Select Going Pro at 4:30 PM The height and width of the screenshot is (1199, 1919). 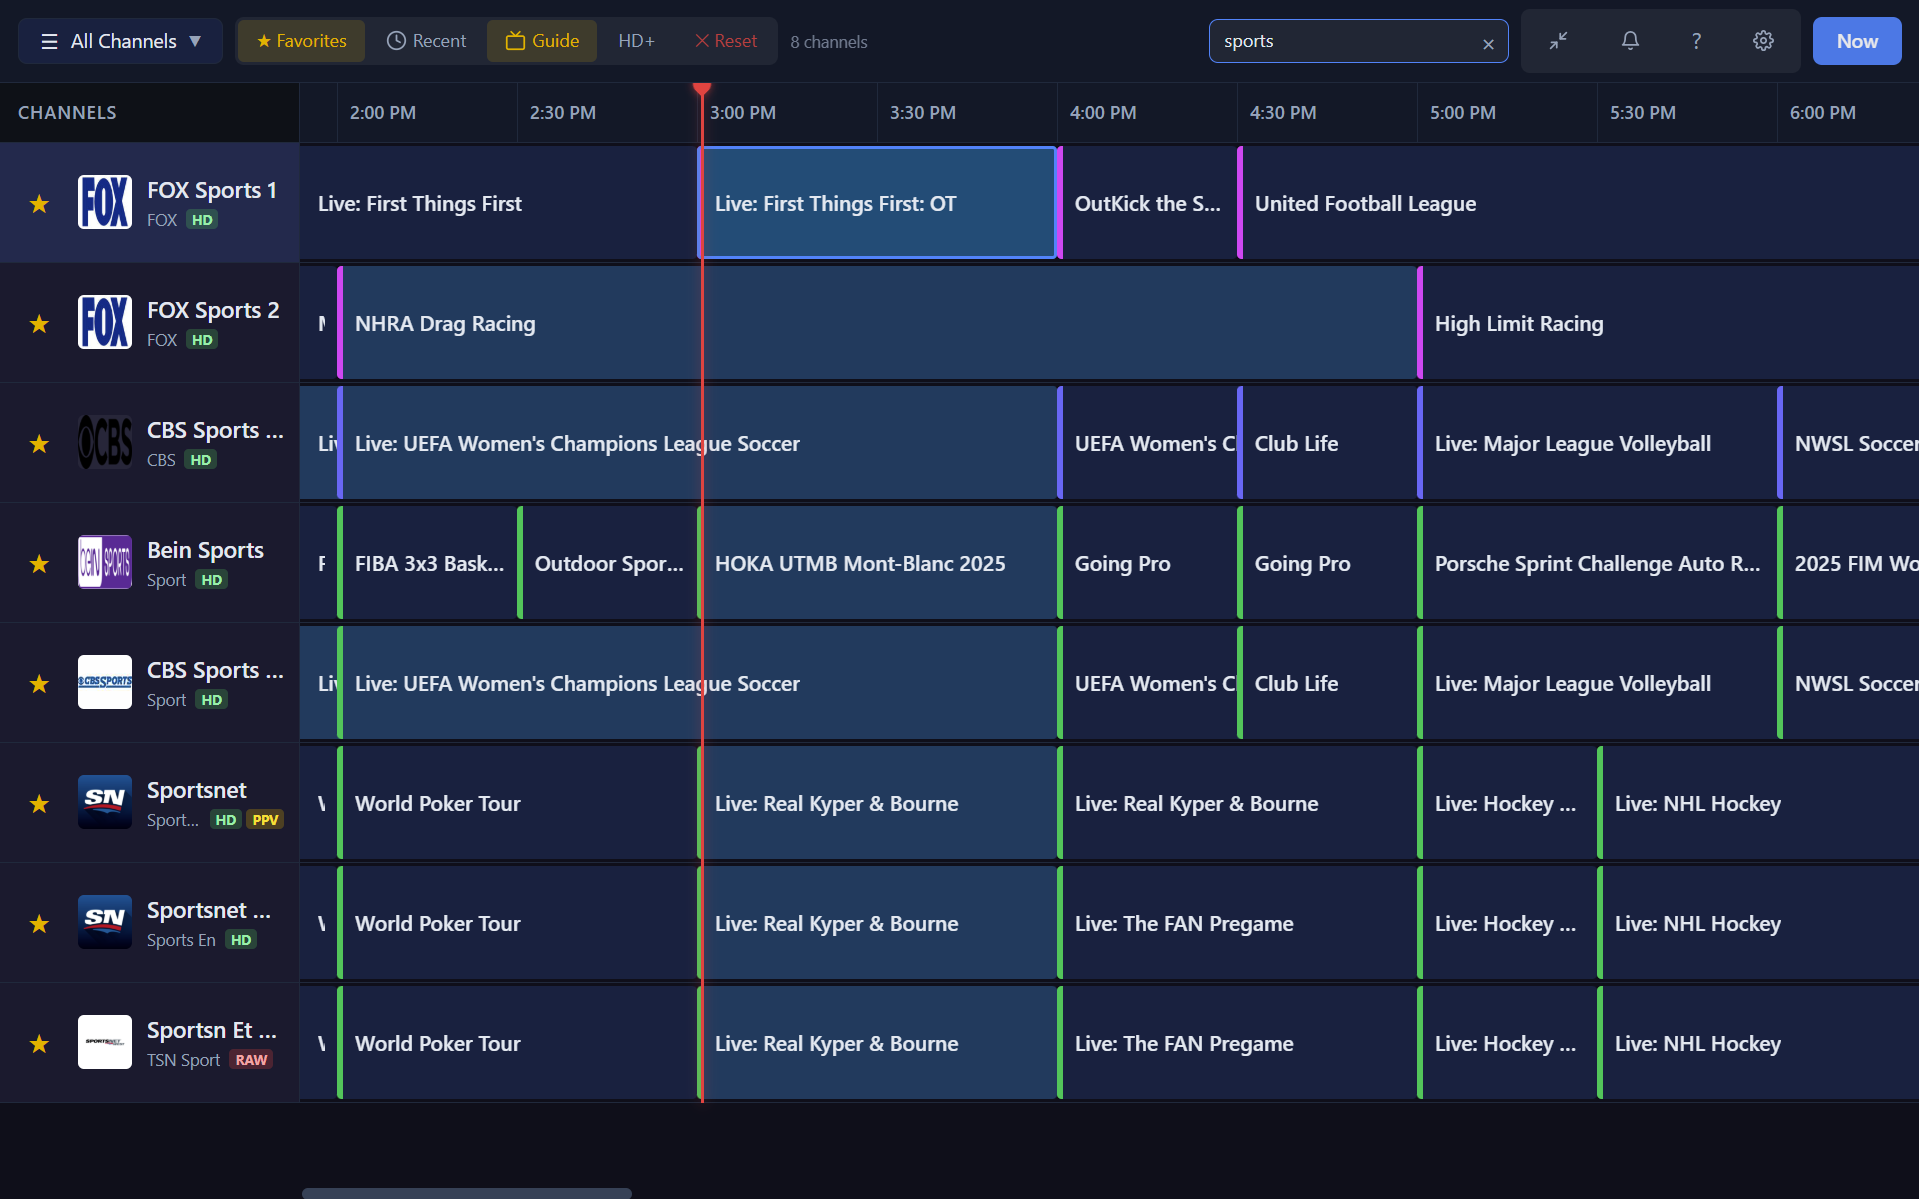[x=1327, y=563]
